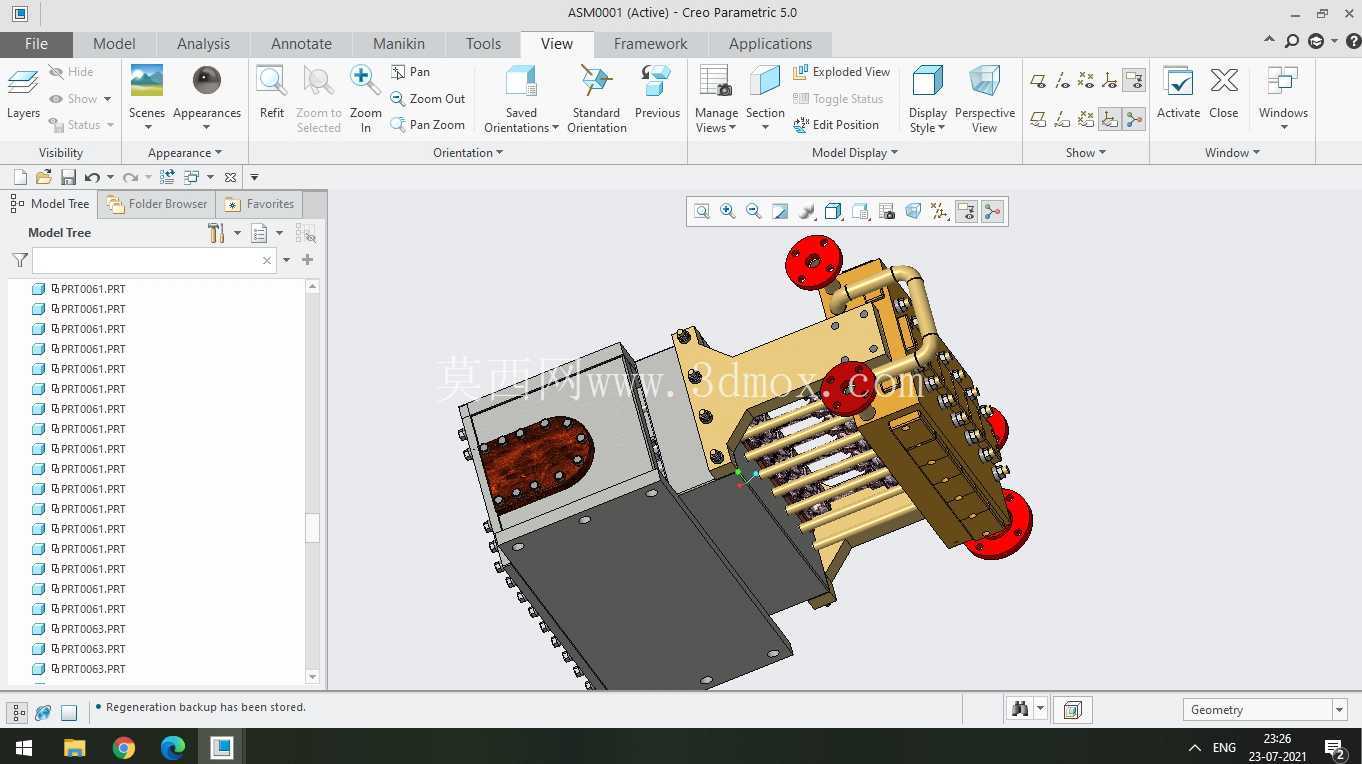Switch to the Analysis ribbon tab
Viewport: 1362px width, 764px height.
click(203, 44)
